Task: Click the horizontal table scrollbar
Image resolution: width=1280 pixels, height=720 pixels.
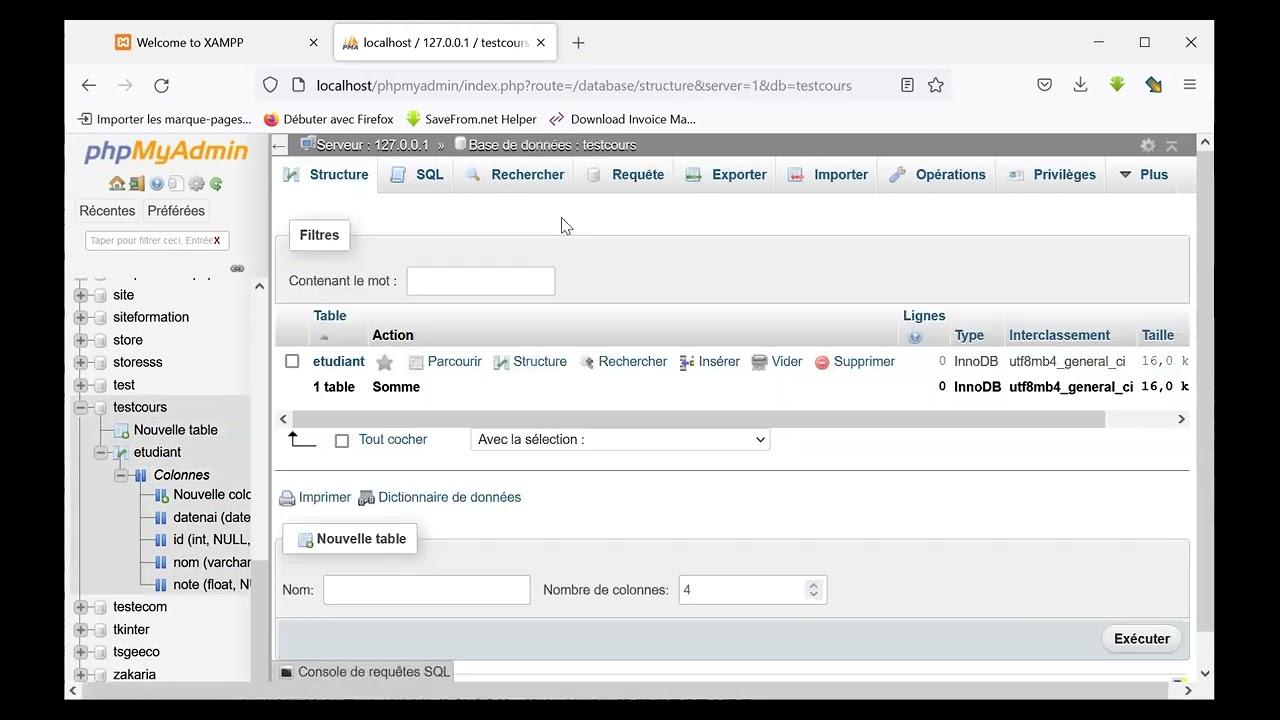Action: 697,420
